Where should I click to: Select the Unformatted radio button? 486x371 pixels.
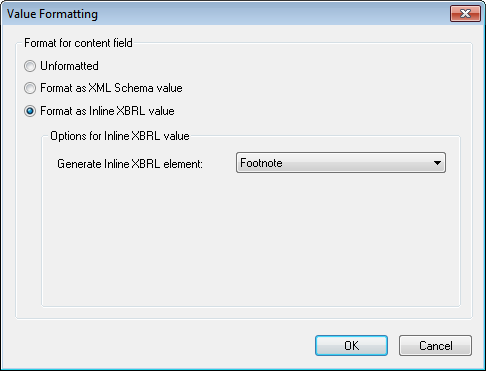coord(30,66)
